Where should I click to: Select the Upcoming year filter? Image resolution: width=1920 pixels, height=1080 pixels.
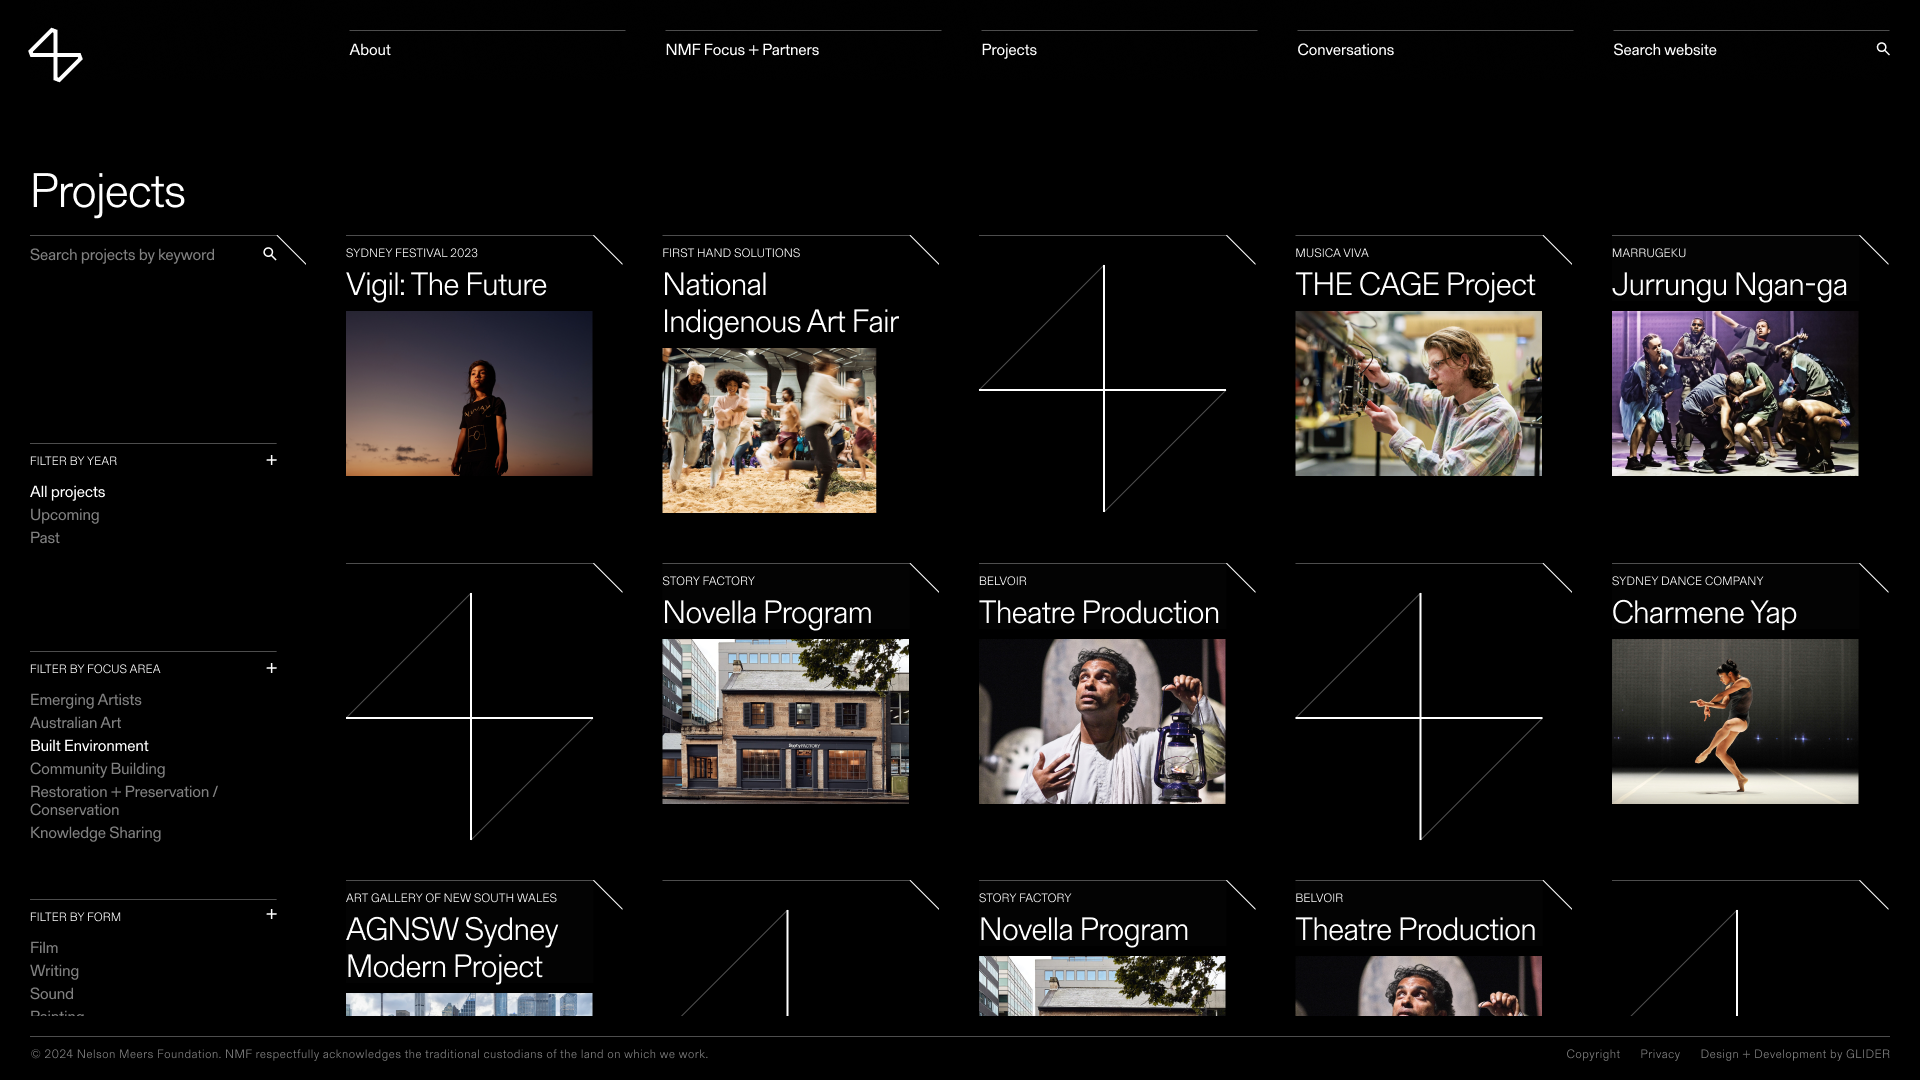pos(64,515)
